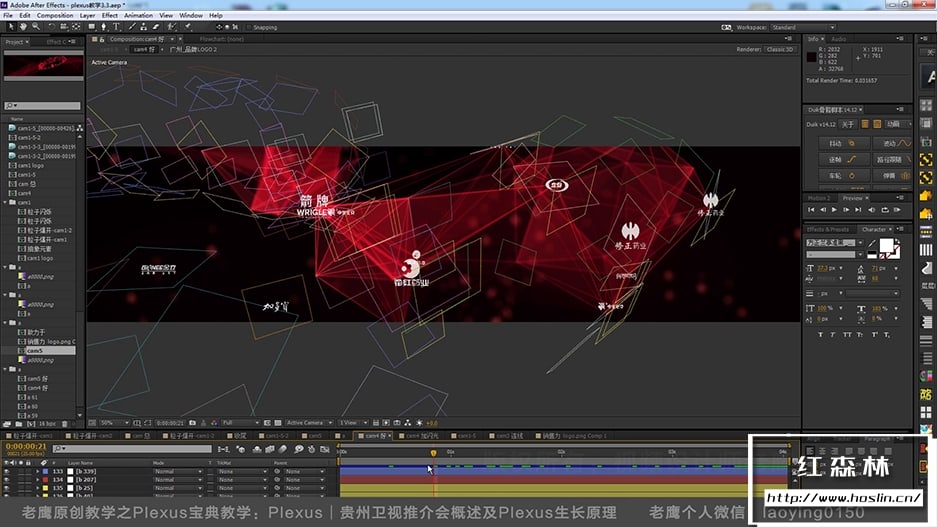
Task: Toggle the transparency grid button
Action: click(x=278, y=423)
